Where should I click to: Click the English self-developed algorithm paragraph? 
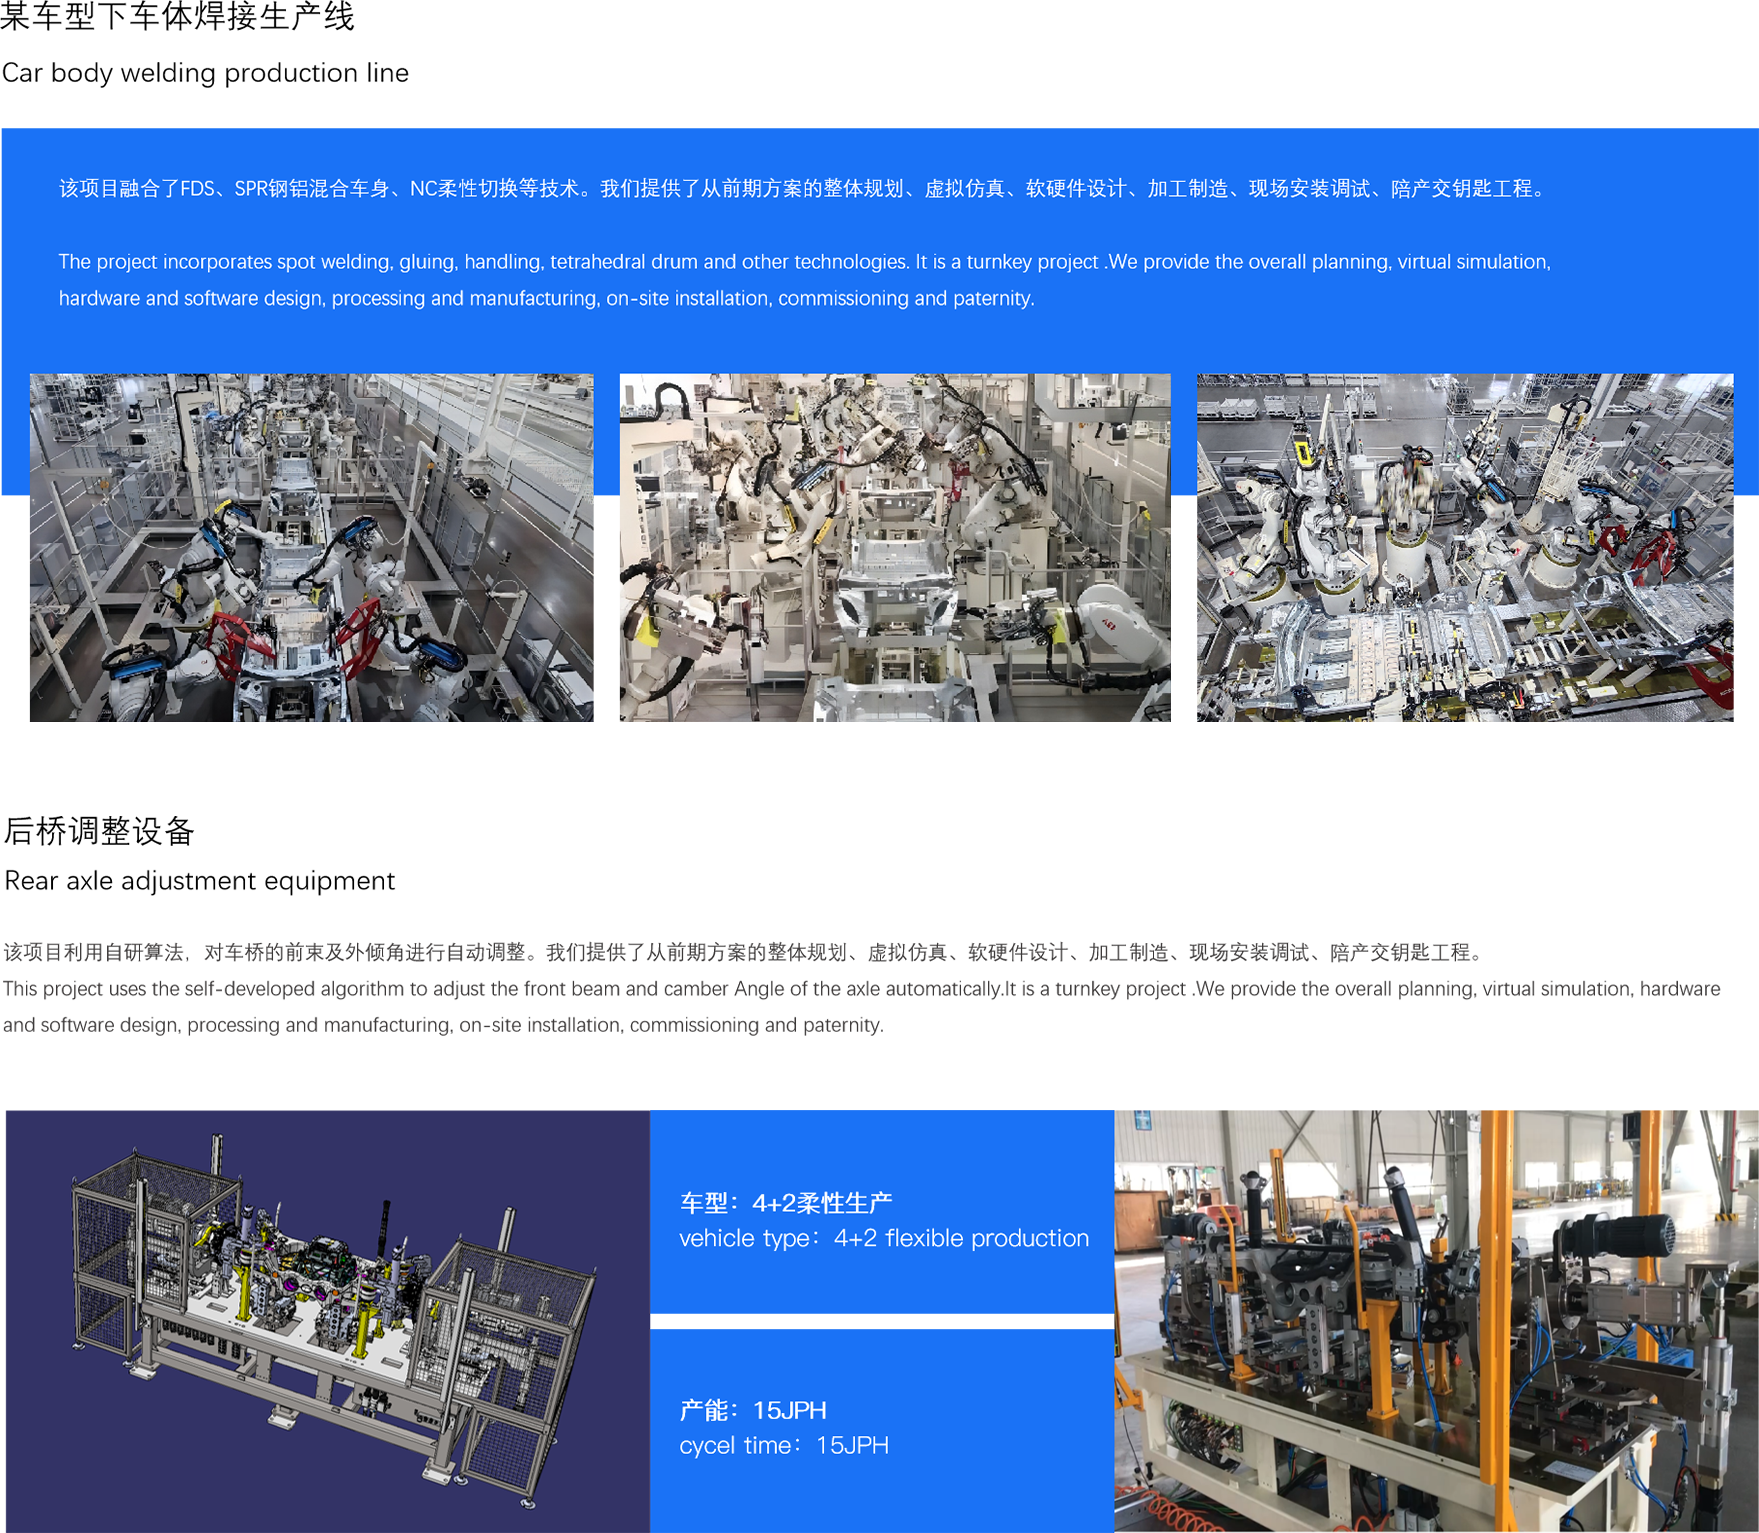(x=862, y=1007)
